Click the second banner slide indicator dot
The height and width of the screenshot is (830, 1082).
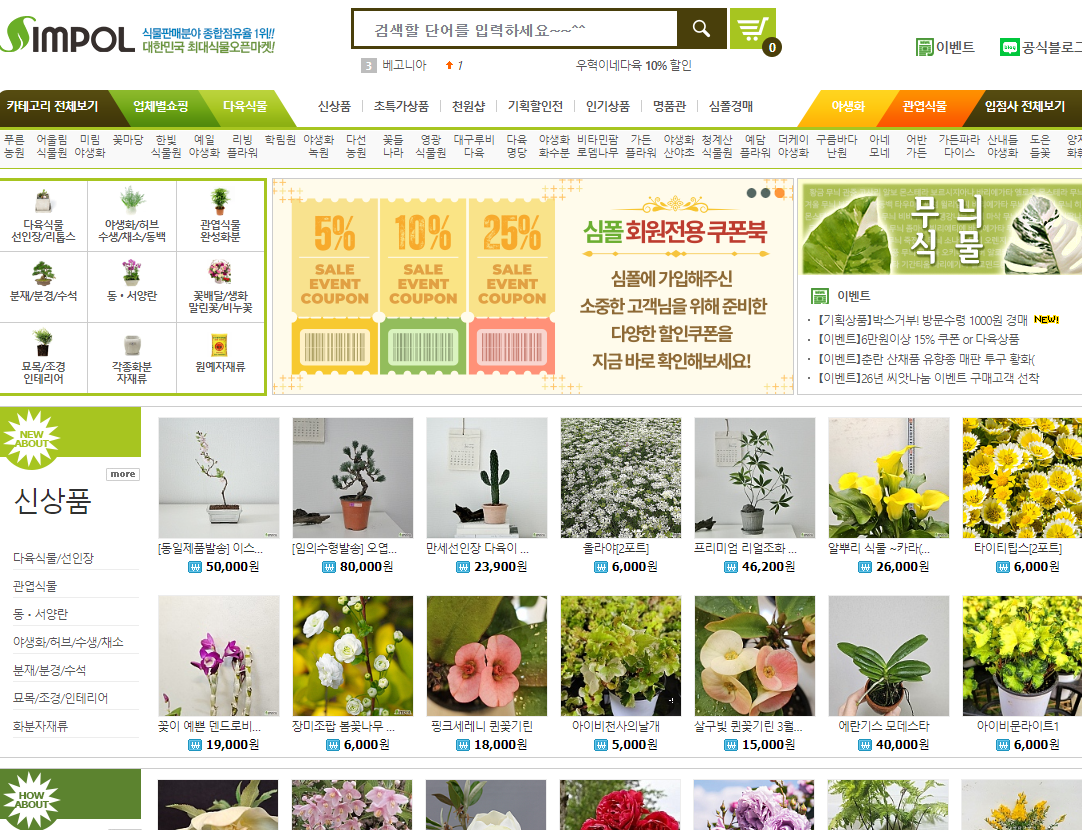[765, 193]
